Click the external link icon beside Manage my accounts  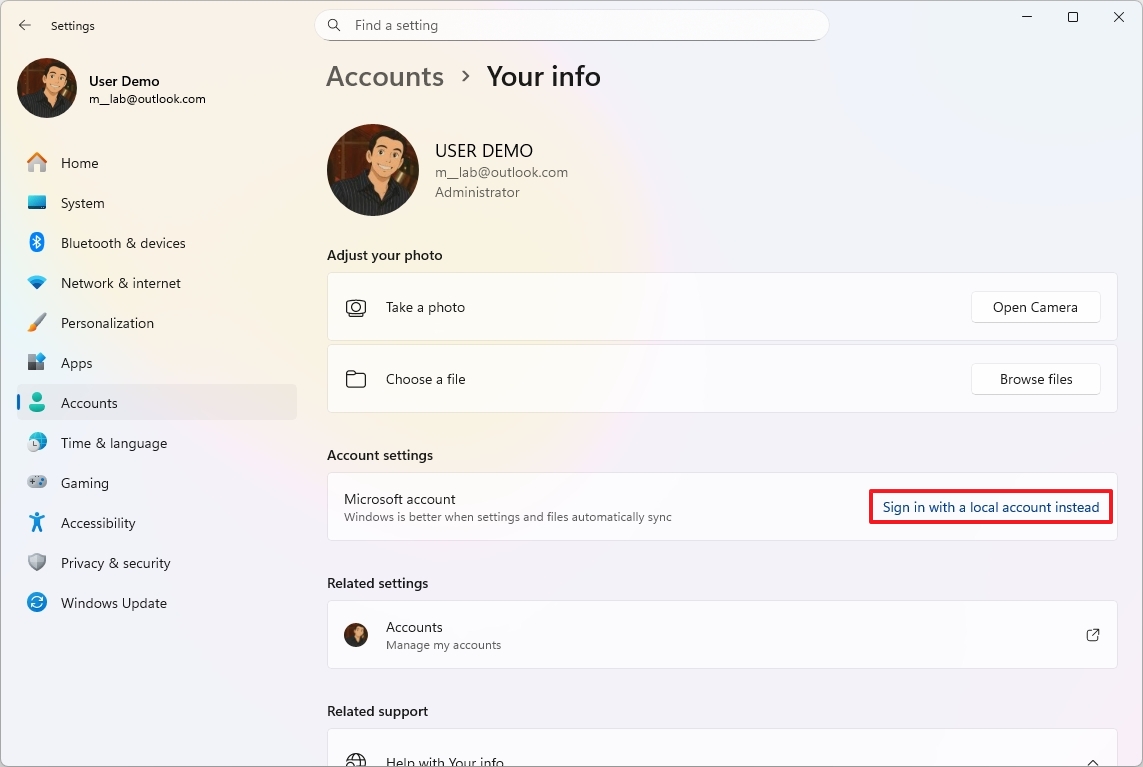click(x=1092, y=634)
